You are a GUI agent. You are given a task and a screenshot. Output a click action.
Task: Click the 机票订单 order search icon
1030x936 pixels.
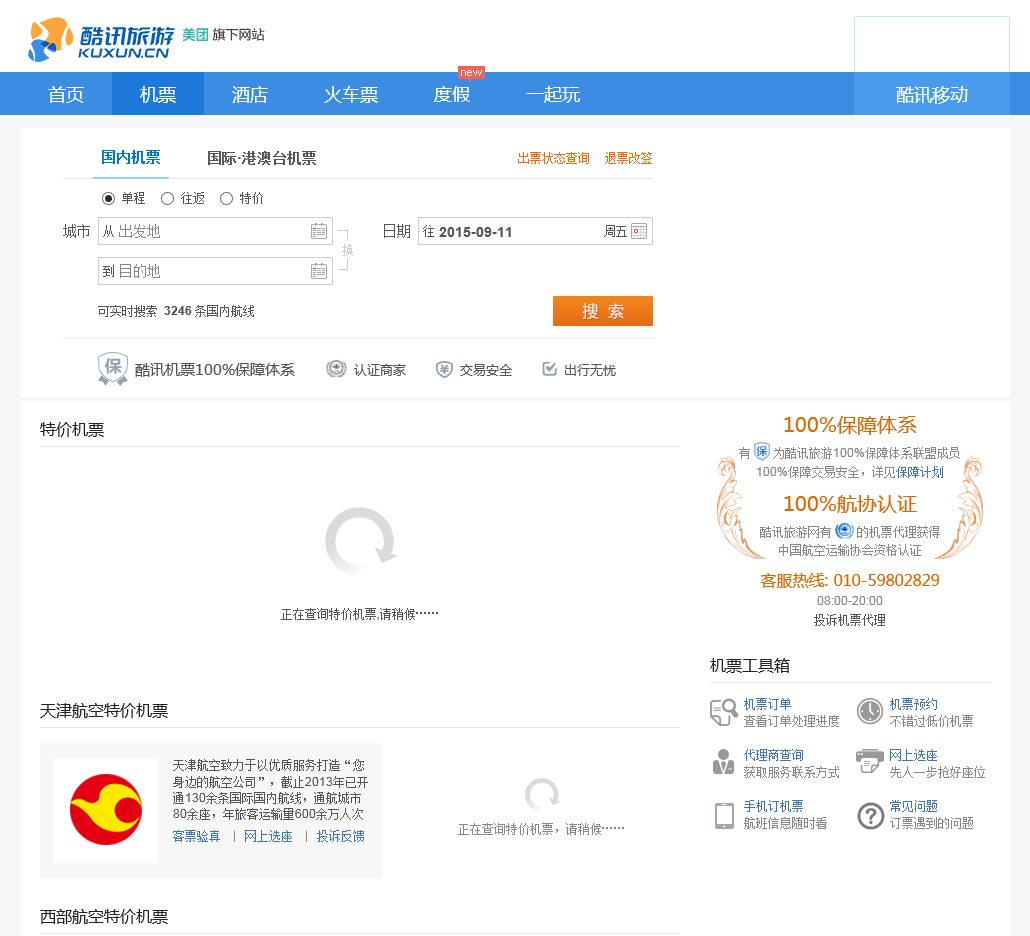pos(724,712)
